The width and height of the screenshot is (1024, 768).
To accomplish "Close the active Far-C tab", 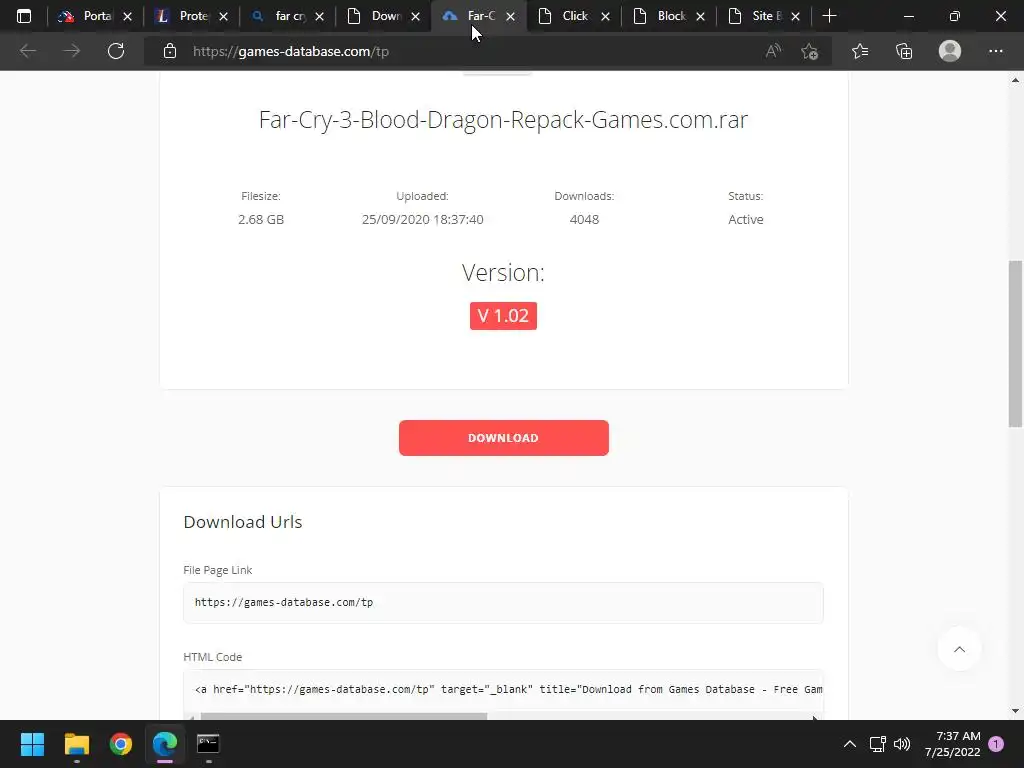I will coord(511,16).
